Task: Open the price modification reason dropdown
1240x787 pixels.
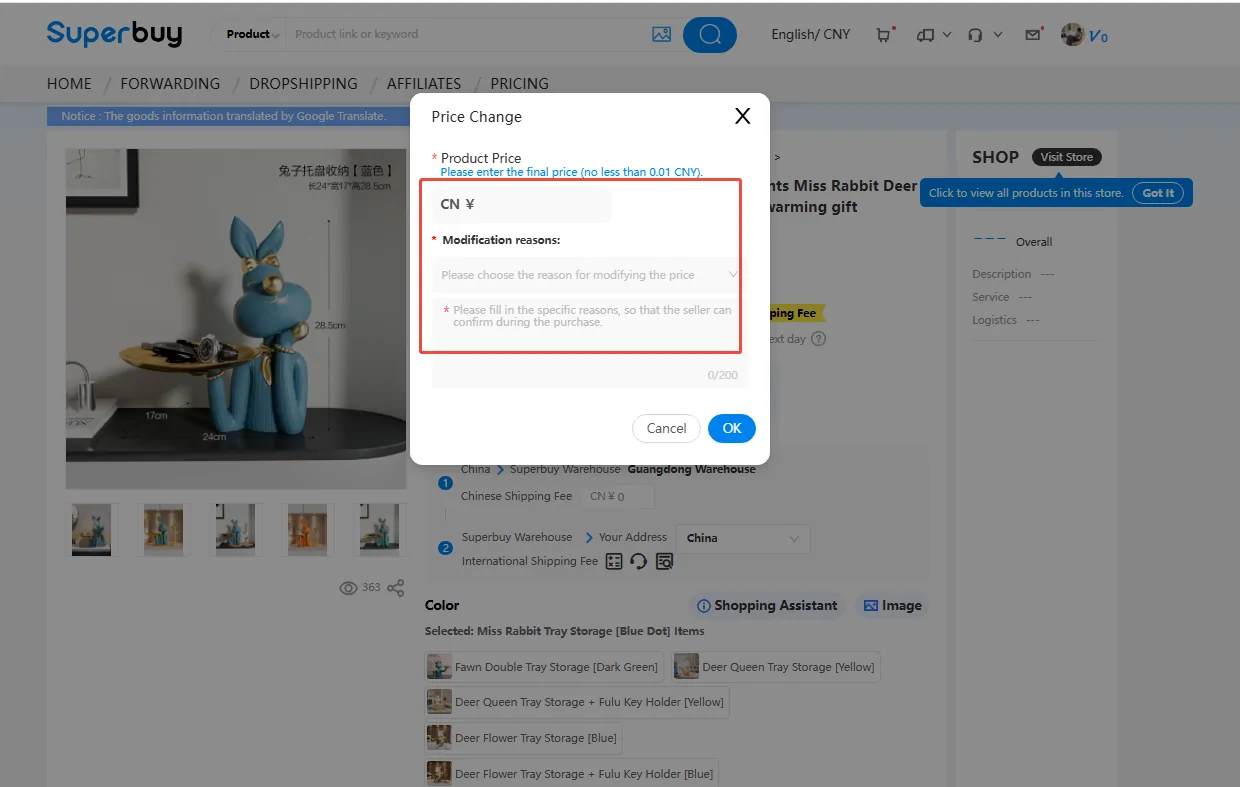Action: [x=589, y=275]
